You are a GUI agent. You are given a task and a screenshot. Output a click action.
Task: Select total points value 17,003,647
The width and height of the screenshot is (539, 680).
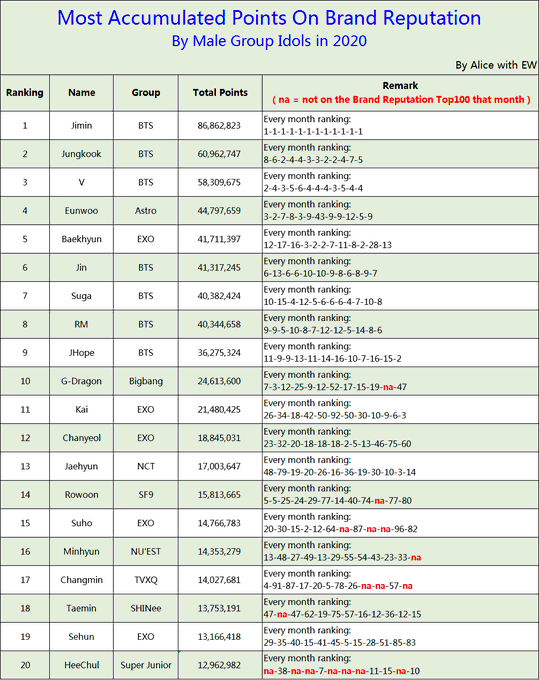219,467
